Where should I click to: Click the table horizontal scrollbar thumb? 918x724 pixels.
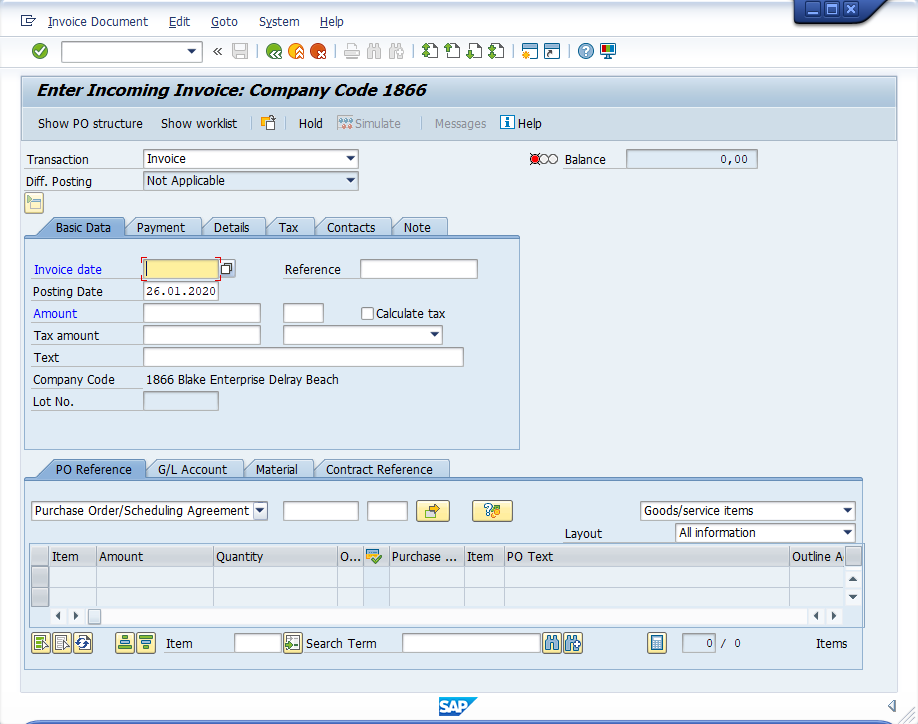(x=95, y=616)
